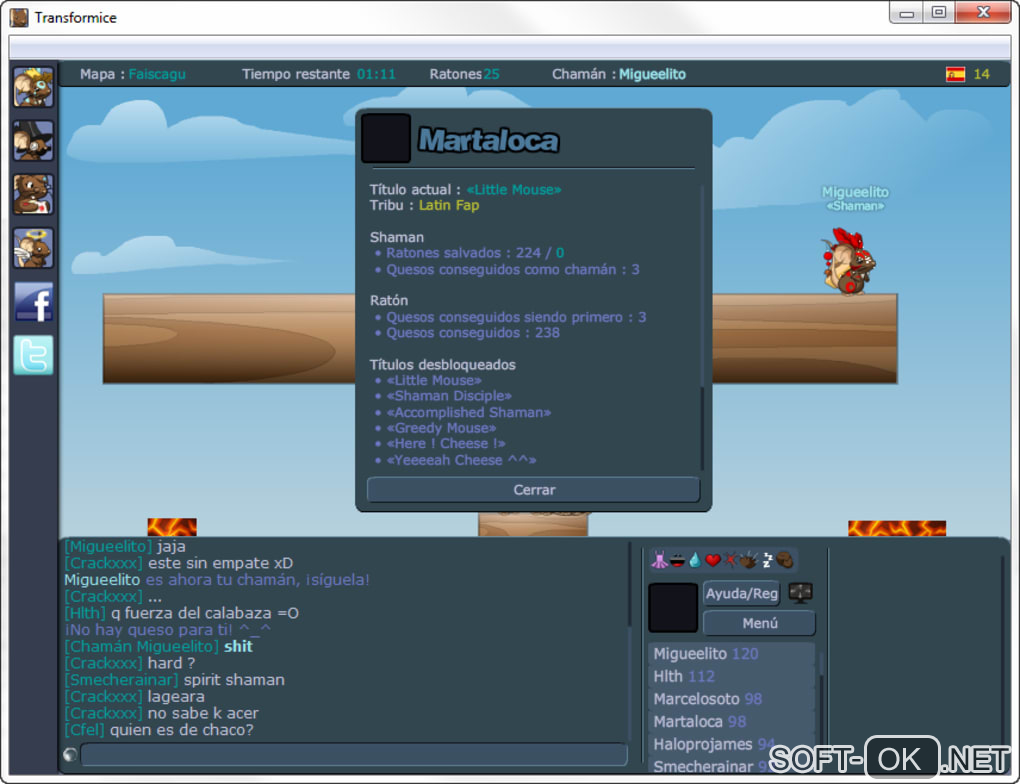
Task: Click the Tiempo restante 01:11 timer
Action: 319,74
